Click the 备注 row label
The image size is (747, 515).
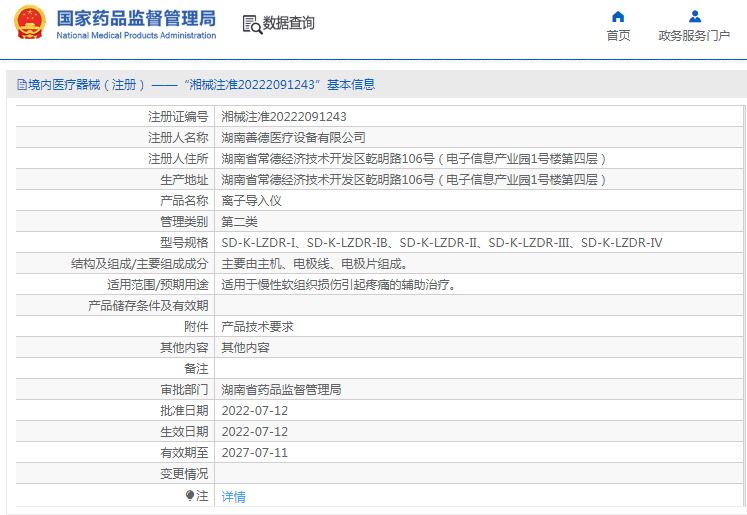pos(196,369)
